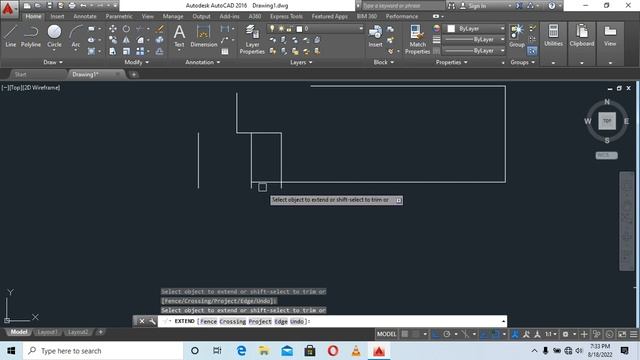Select the Line drawing tool
Image resolution: width=640 pixels, height=360 pixels.
tap(11, 36)
